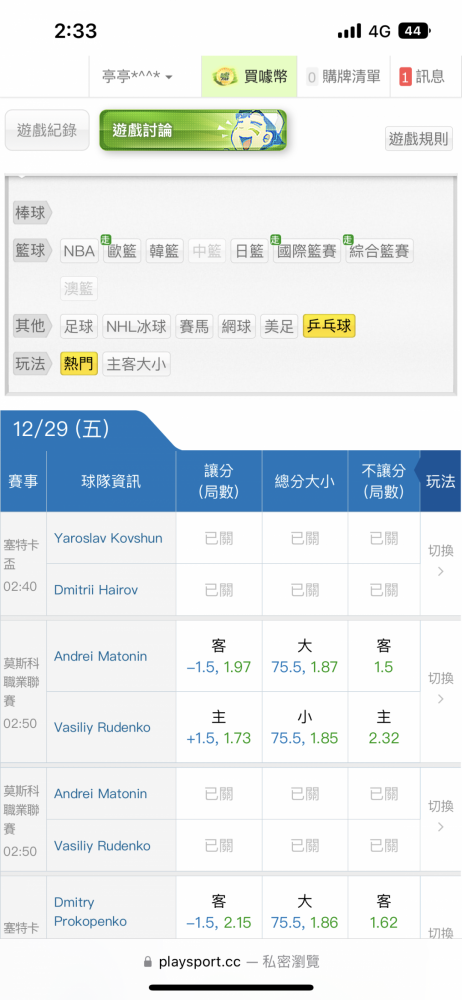462x1000 pixels.
Task: Tap the 遊戲討論 cartoon banner
Action: coord(193,130)
